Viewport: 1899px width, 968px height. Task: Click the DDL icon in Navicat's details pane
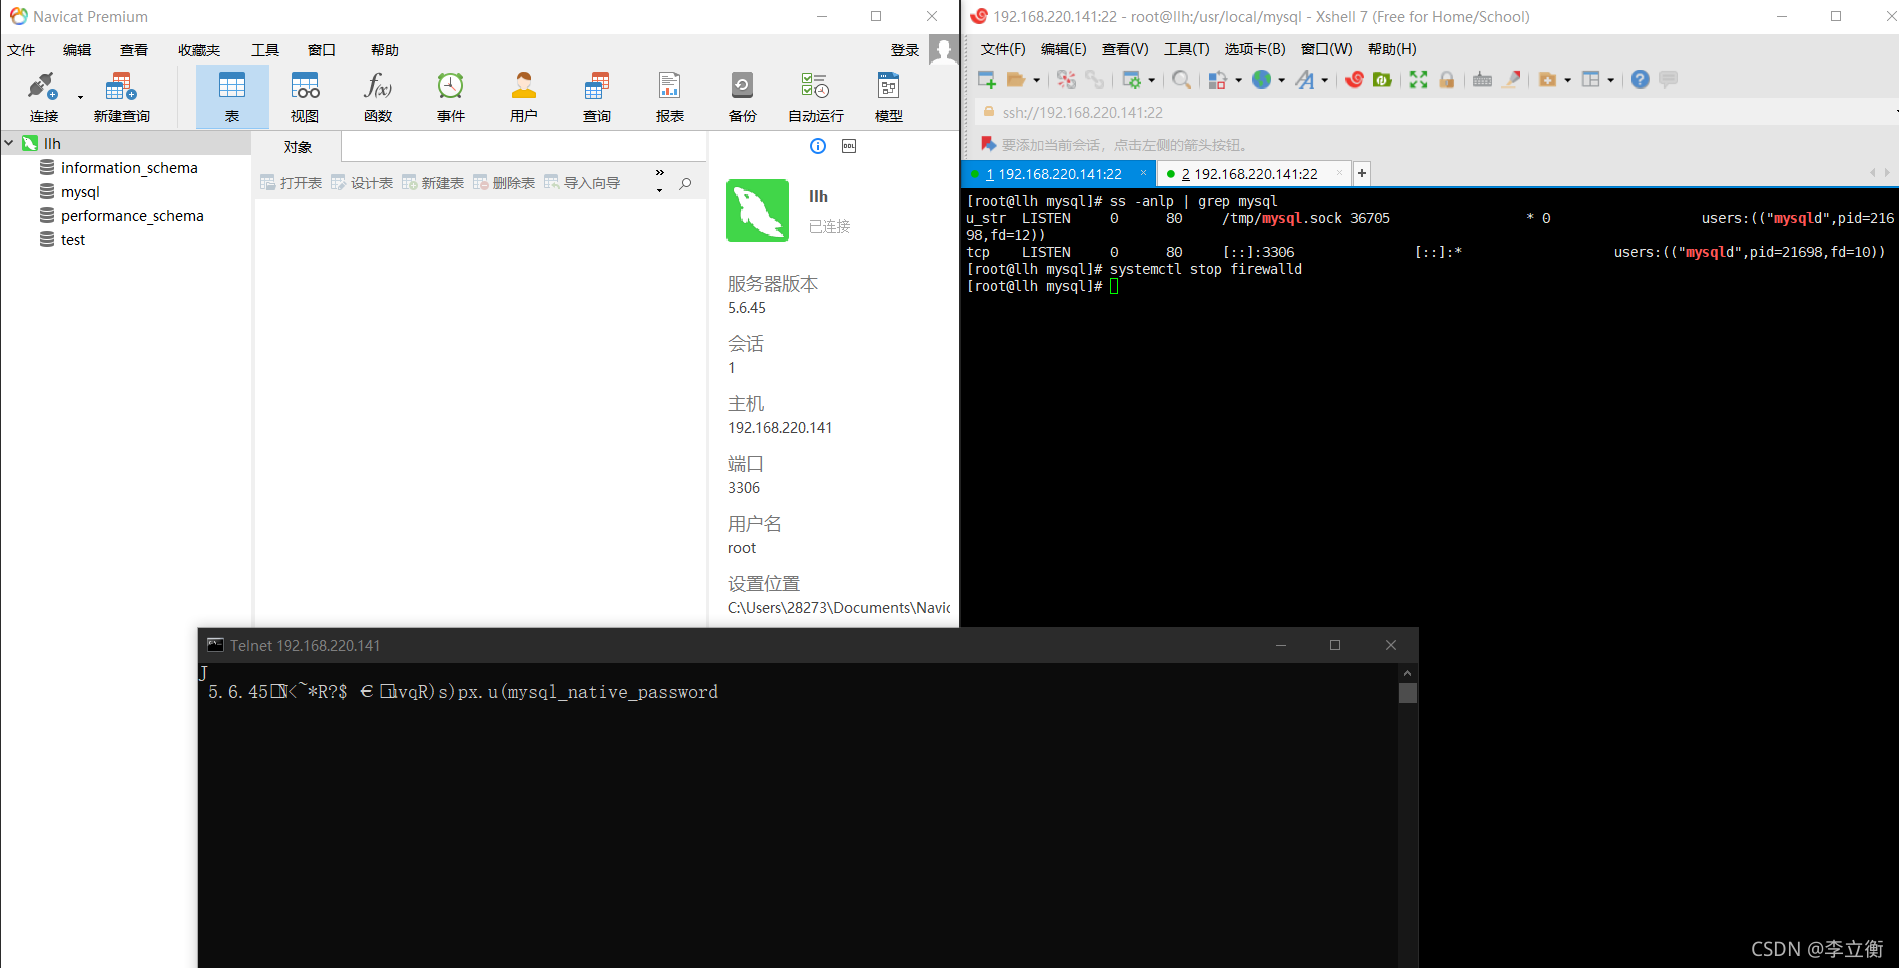point(849,146)
